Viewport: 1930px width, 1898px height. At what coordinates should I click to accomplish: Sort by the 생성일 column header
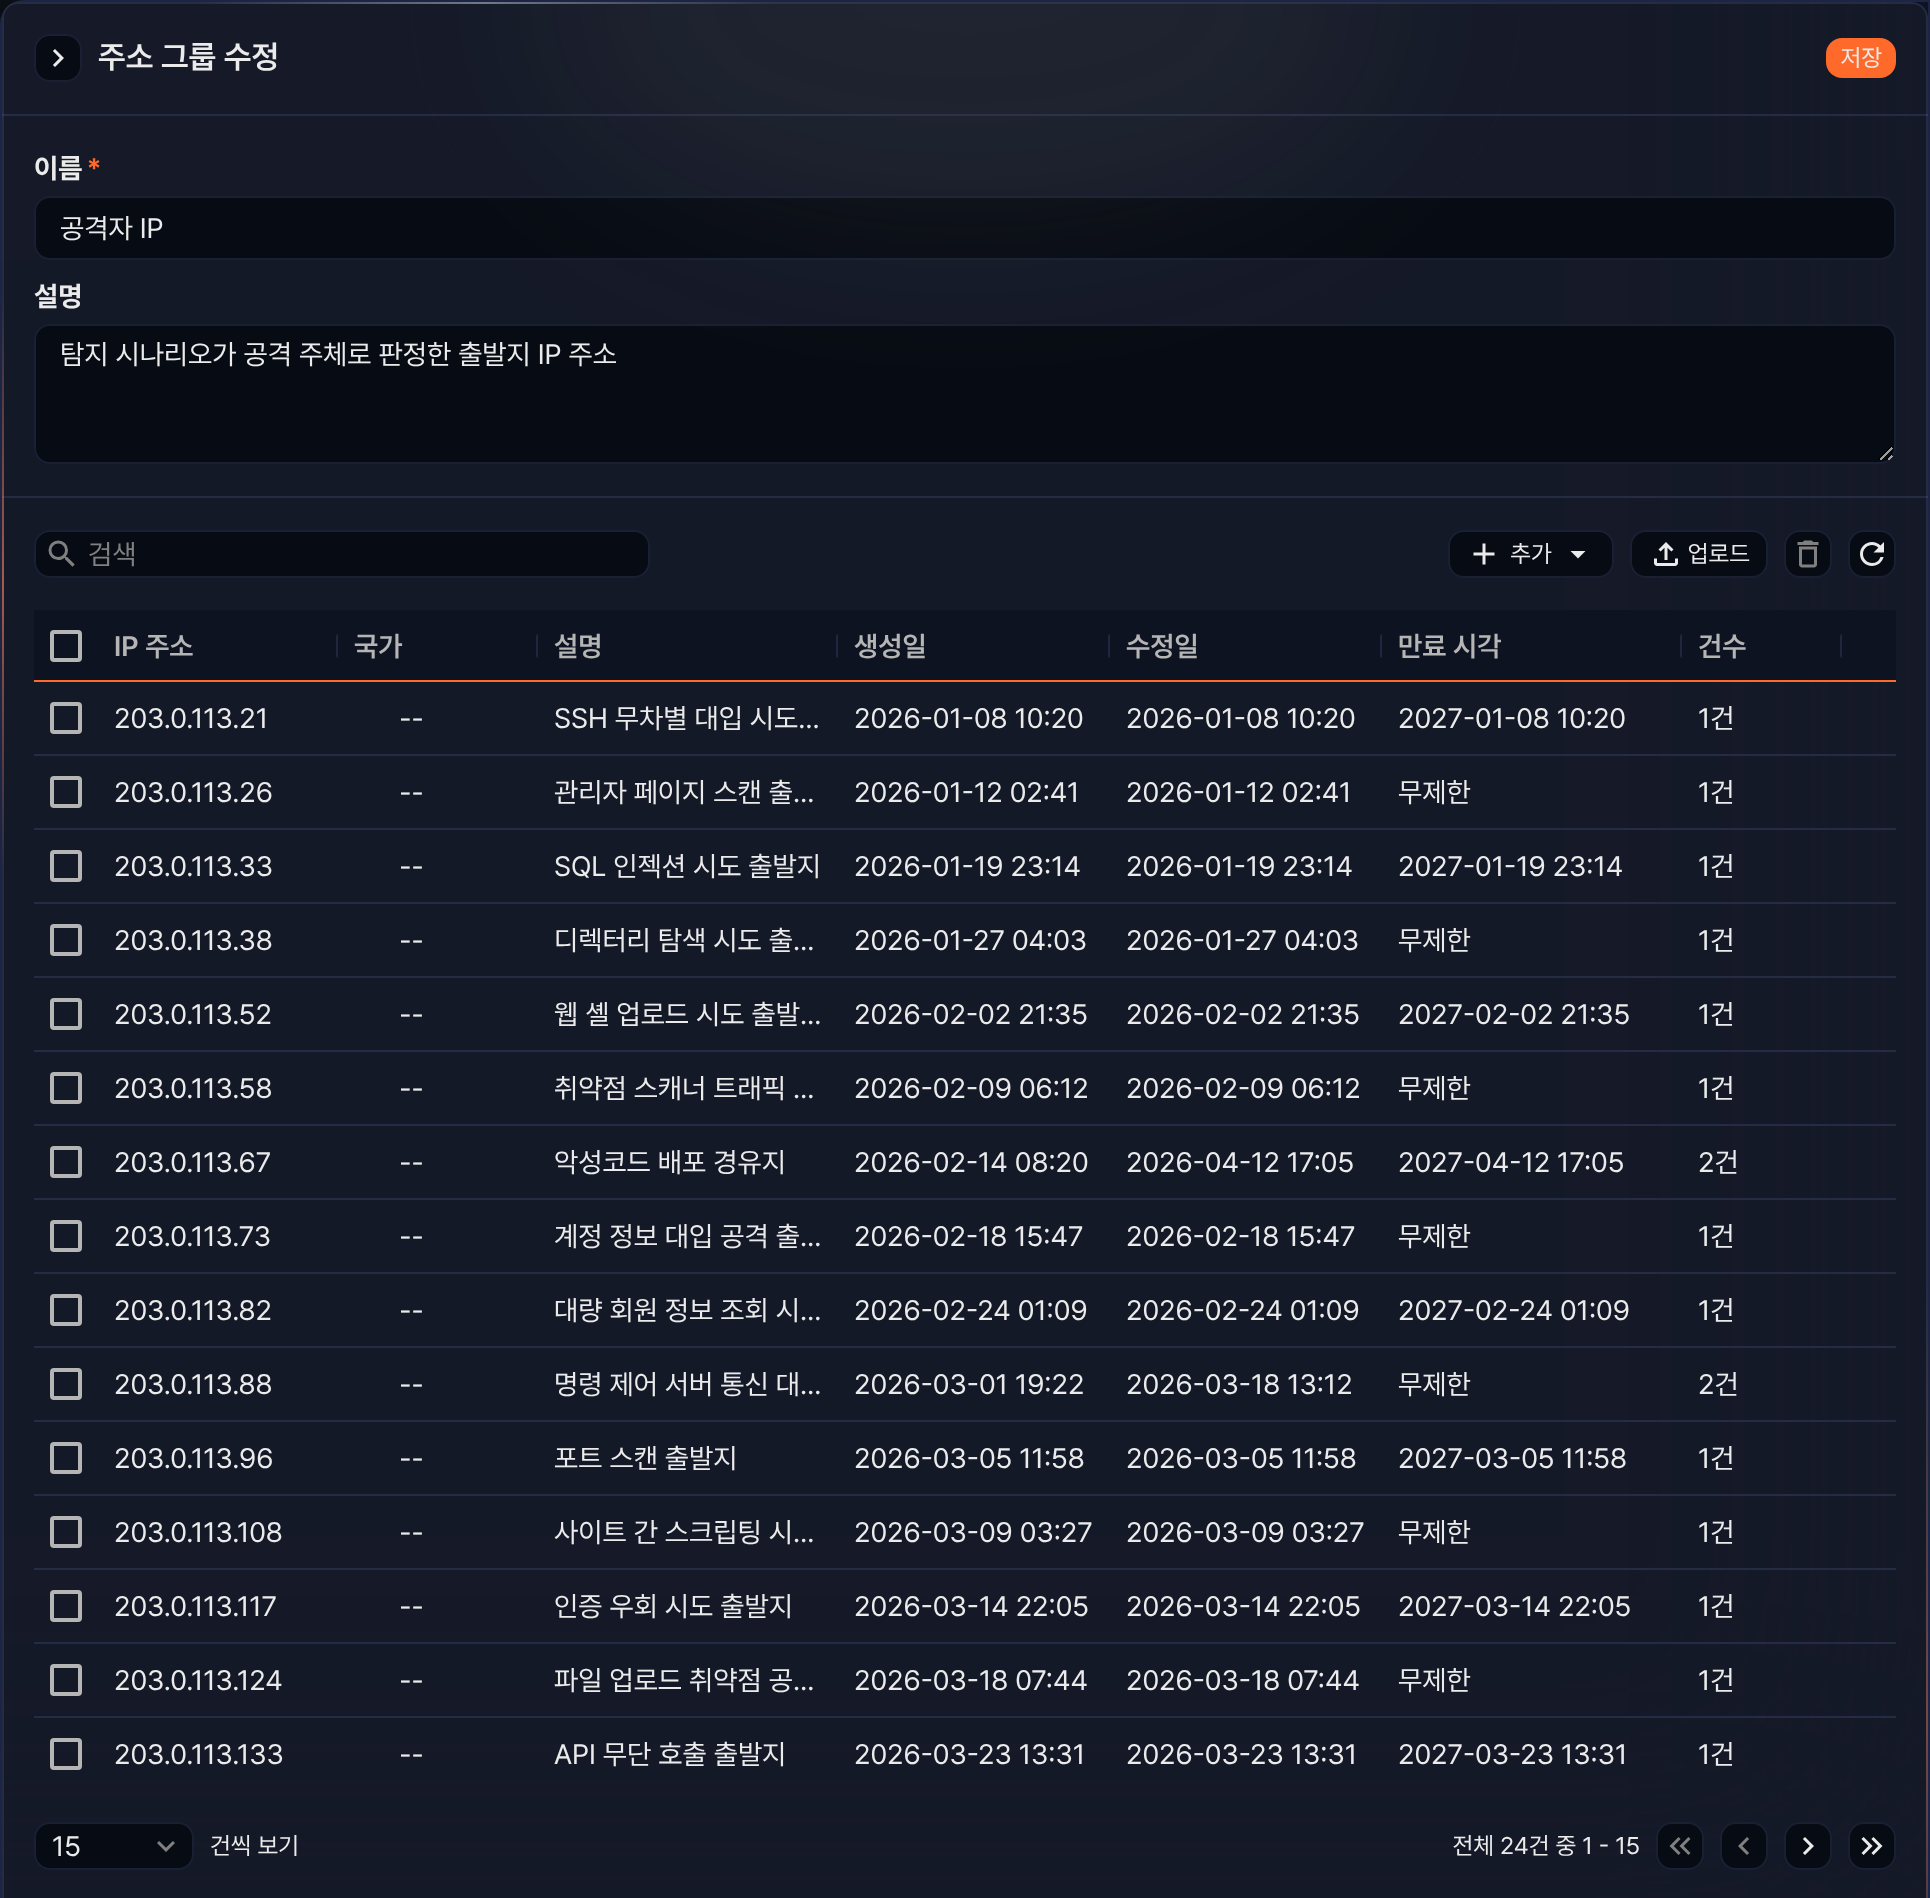click(890, 646)
